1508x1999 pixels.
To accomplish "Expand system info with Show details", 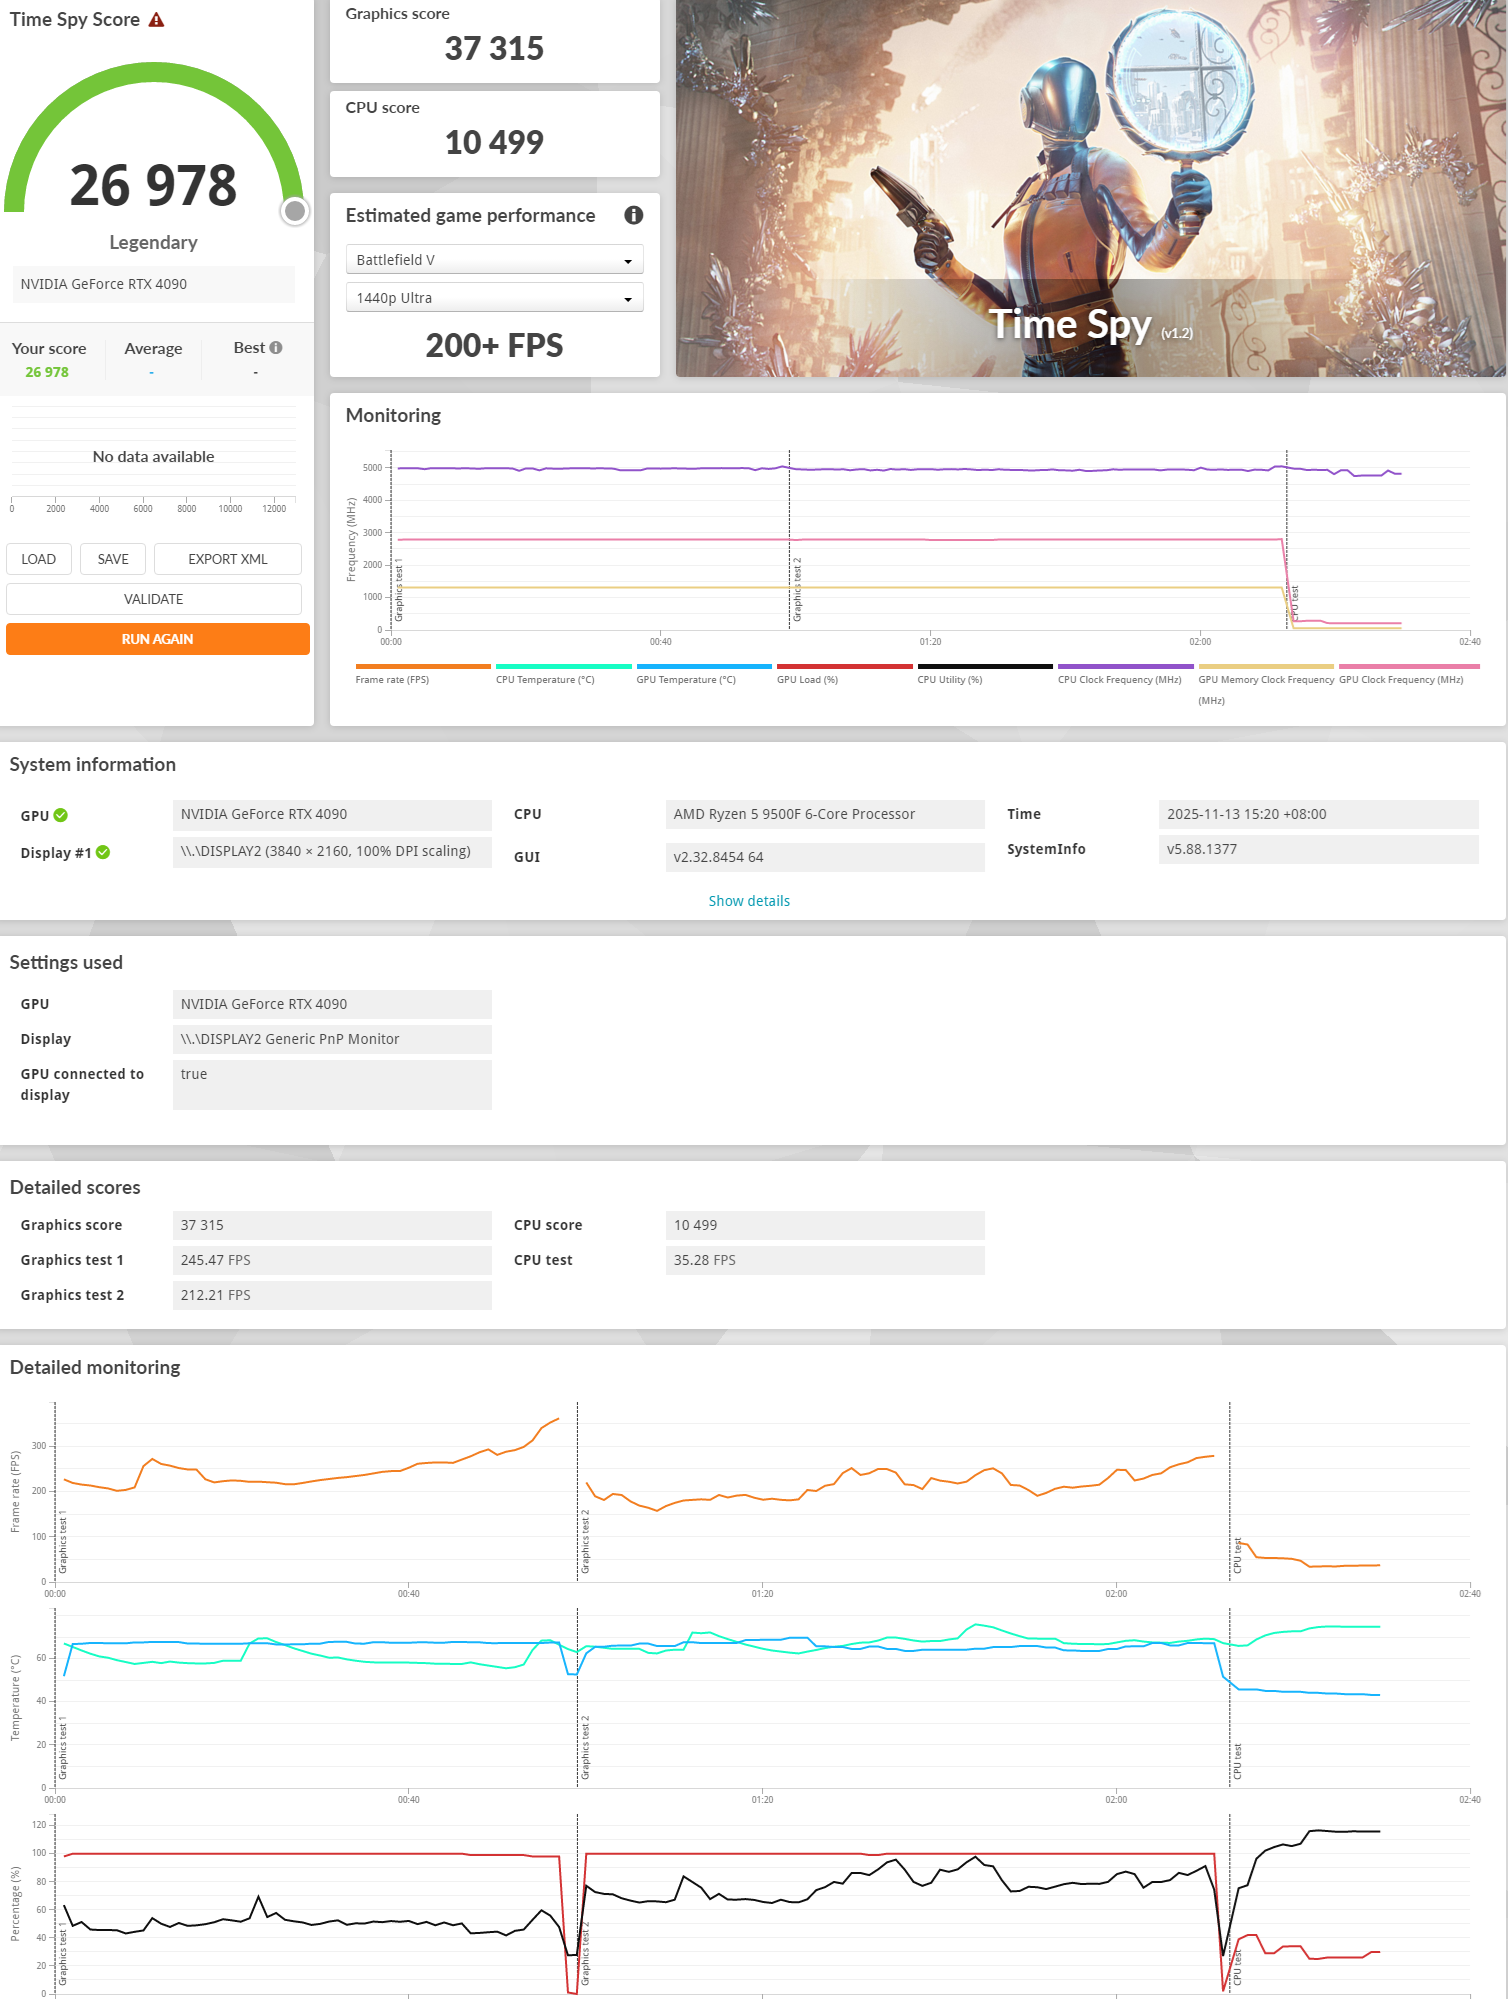I will pyautogui.click(x=749, y=901).
